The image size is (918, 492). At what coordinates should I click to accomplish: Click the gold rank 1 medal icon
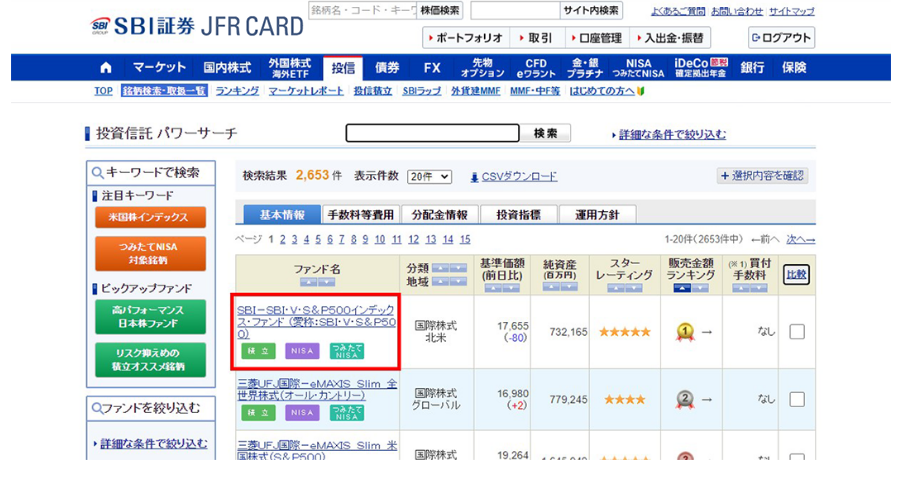[x=684, y=332]
